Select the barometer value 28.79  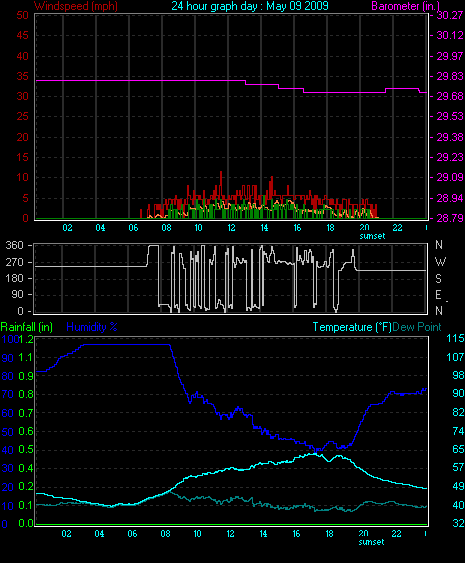pos(450,218)
